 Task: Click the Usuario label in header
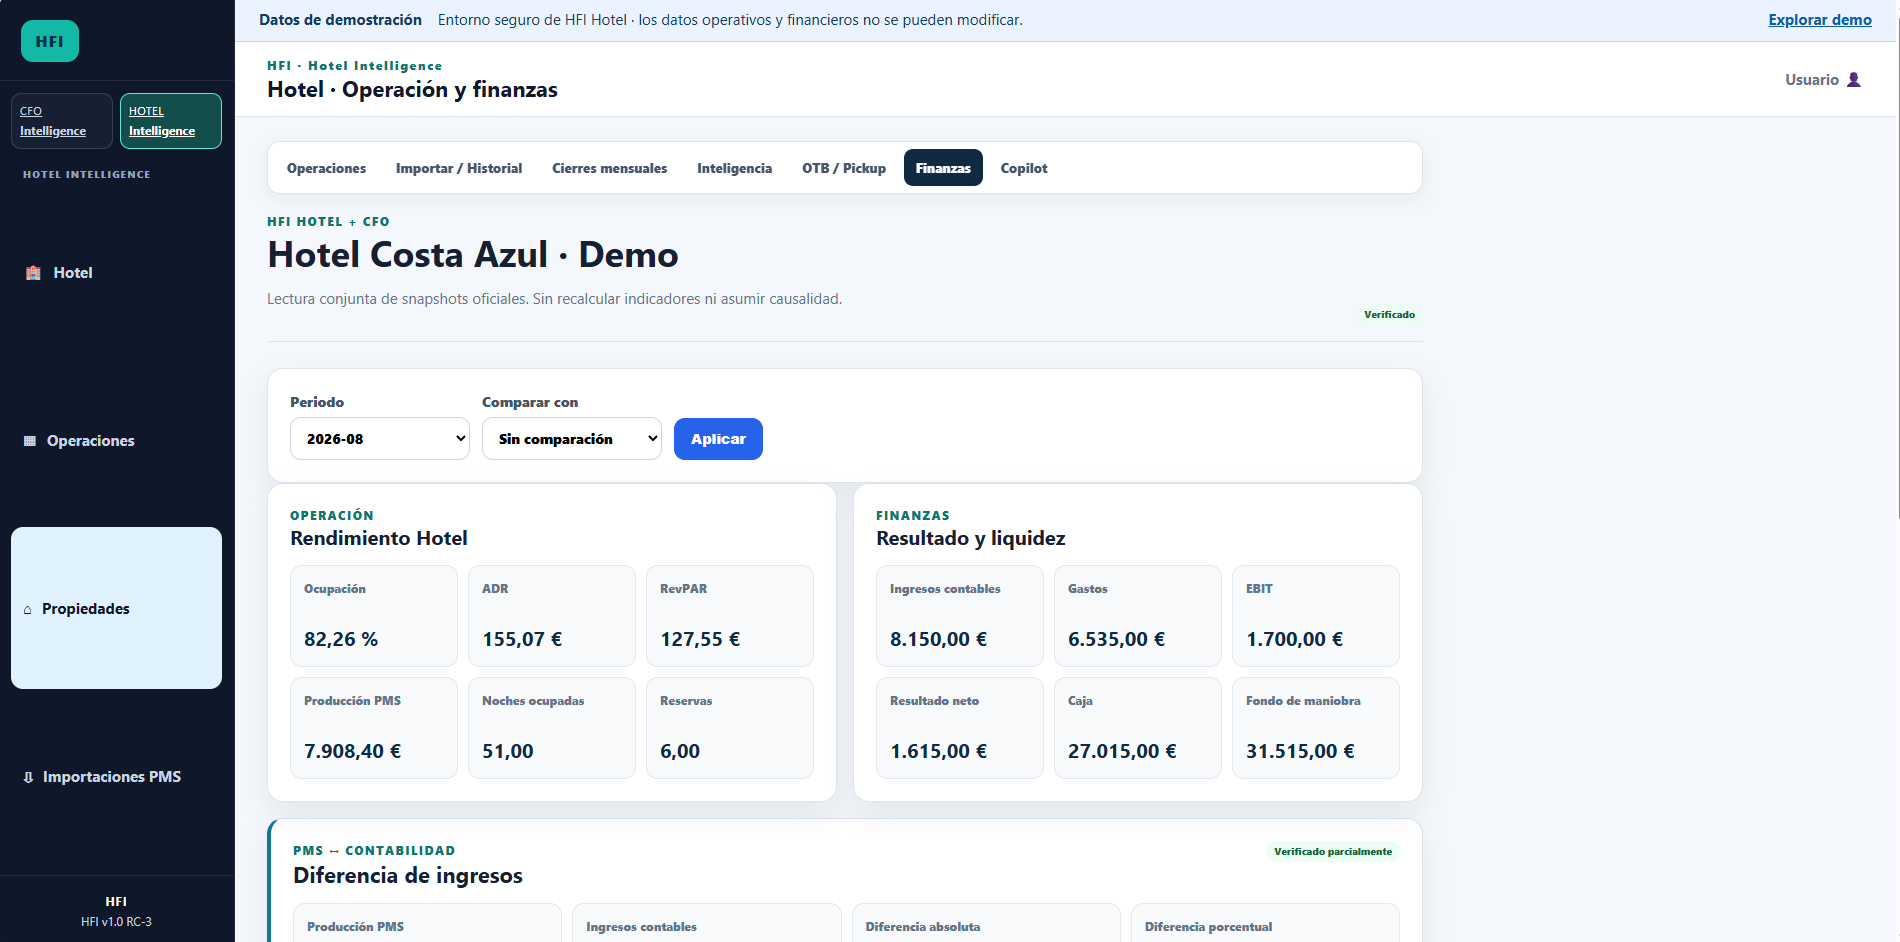coord(1812,80)
